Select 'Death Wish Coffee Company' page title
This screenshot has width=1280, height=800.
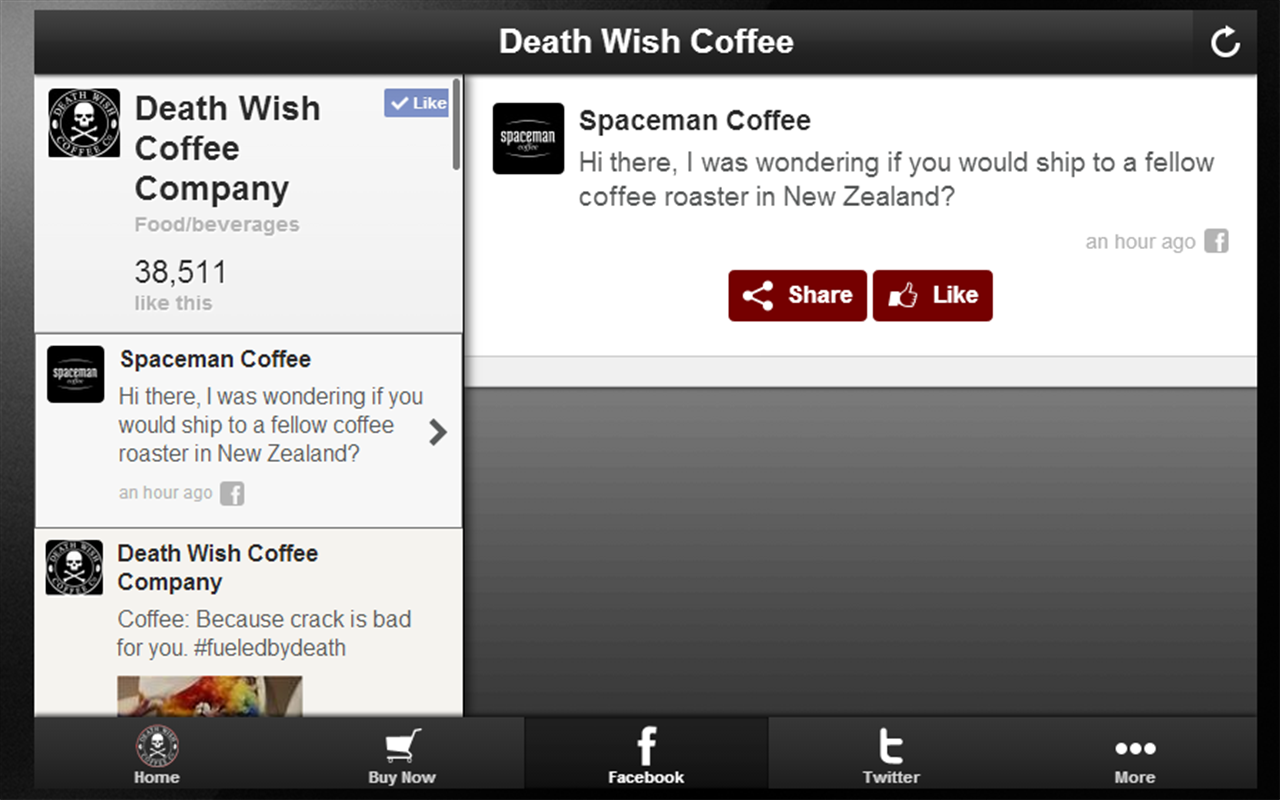pos(227,148)
